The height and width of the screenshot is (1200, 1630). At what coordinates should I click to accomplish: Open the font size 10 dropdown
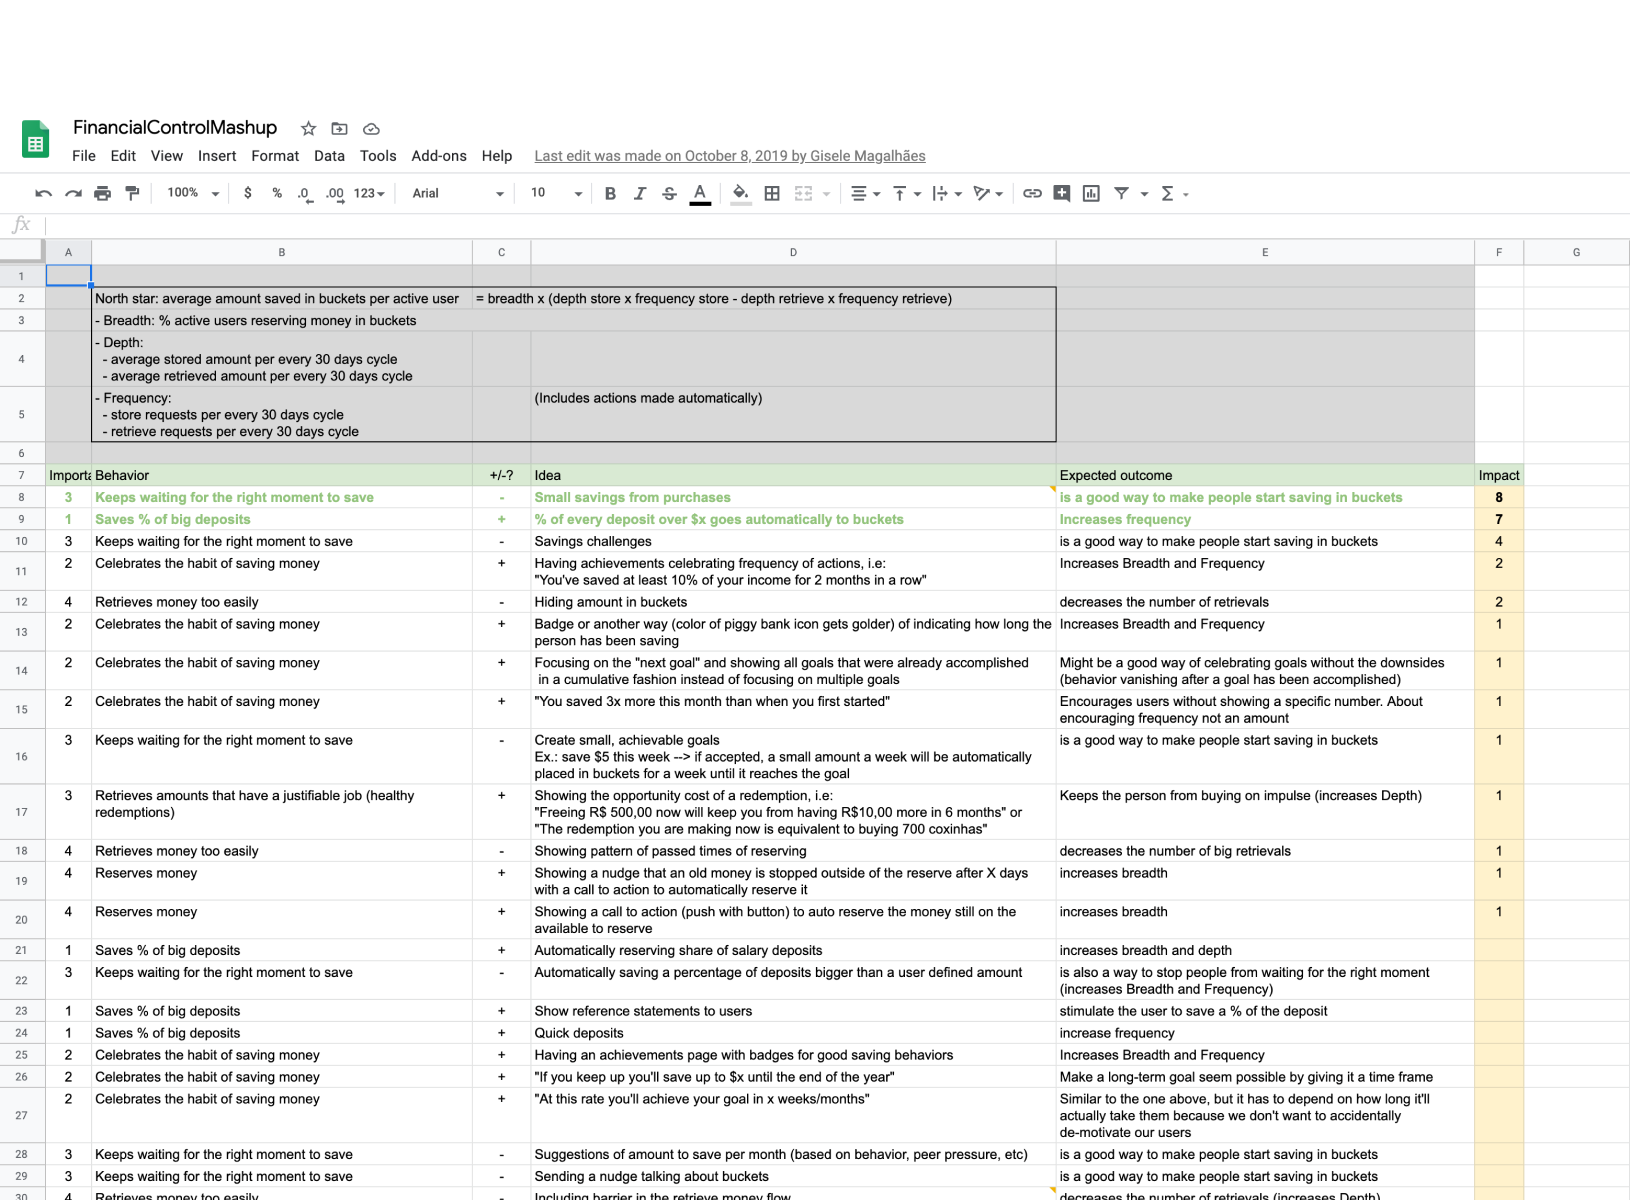[x=556, y=193]
